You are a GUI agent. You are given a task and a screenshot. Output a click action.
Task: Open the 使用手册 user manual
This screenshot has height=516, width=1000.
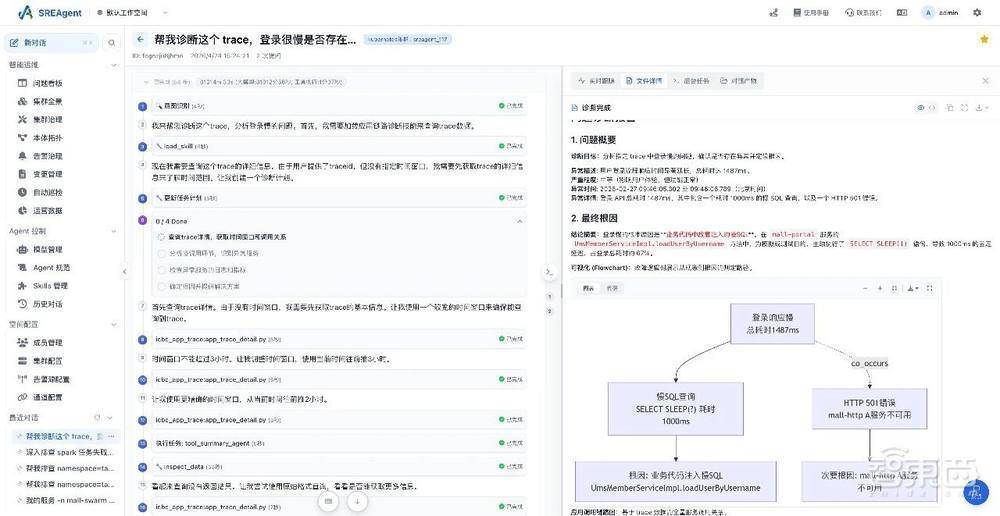click(x=811, y=12)
